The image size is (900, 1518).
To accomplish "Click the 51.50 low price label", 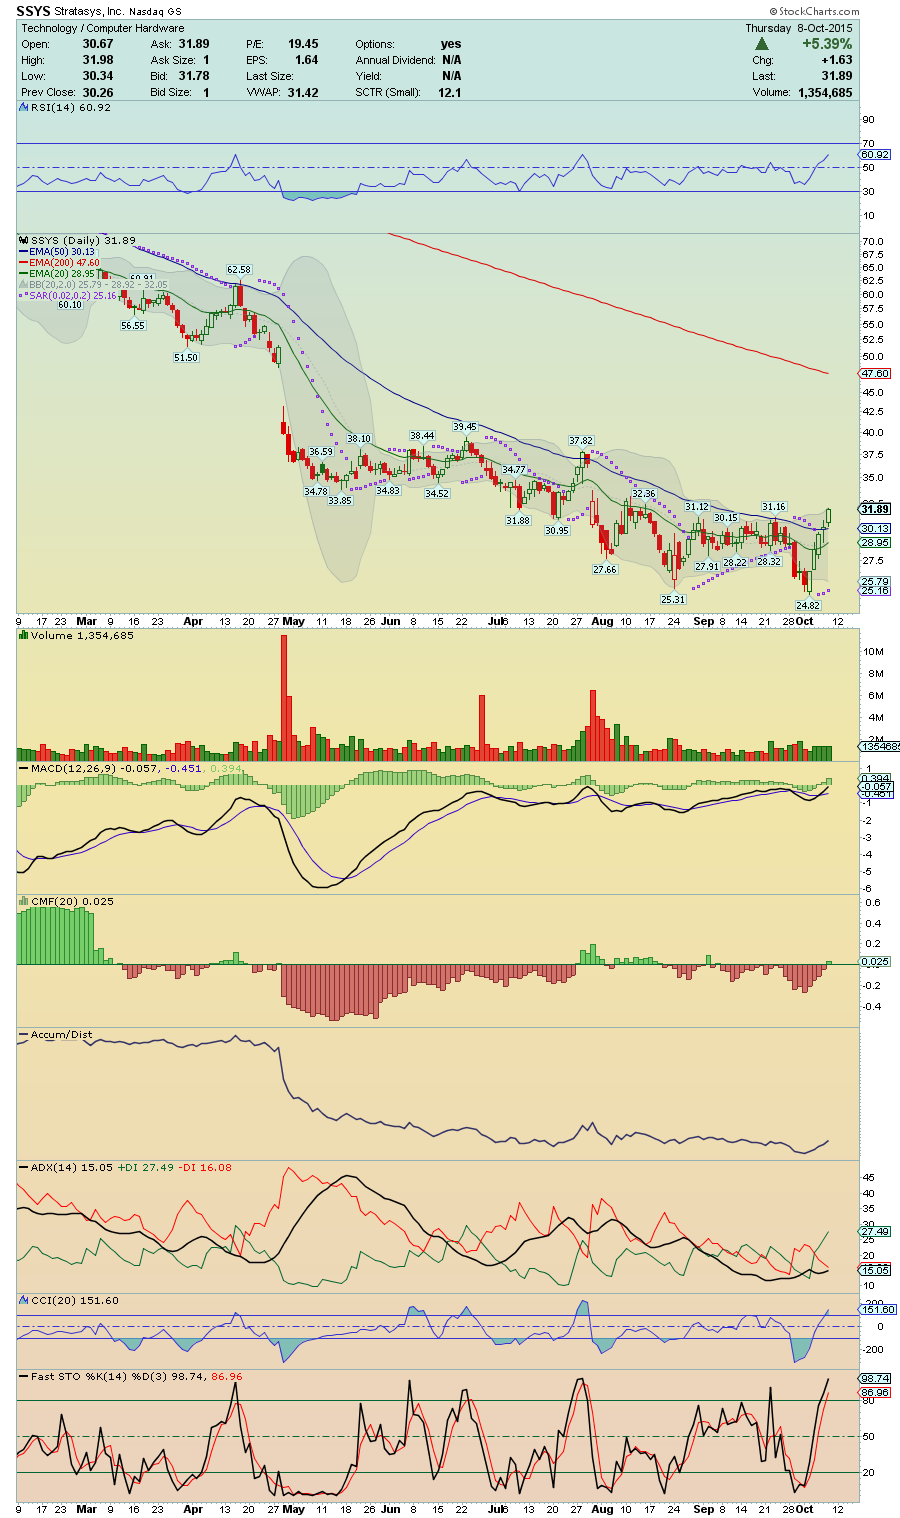I will (x=186, y=357).
